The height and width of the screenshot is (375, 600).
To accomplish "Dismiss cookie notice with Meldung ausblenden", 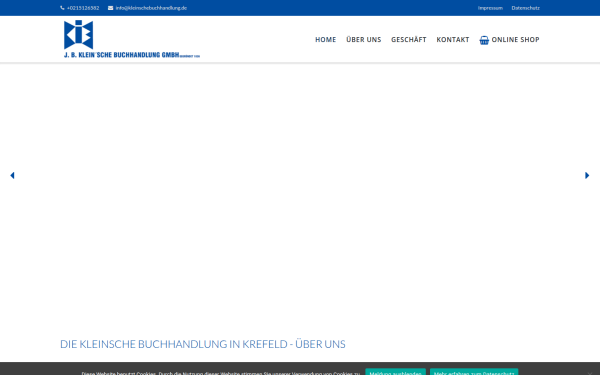I will [x=395, y=373].
